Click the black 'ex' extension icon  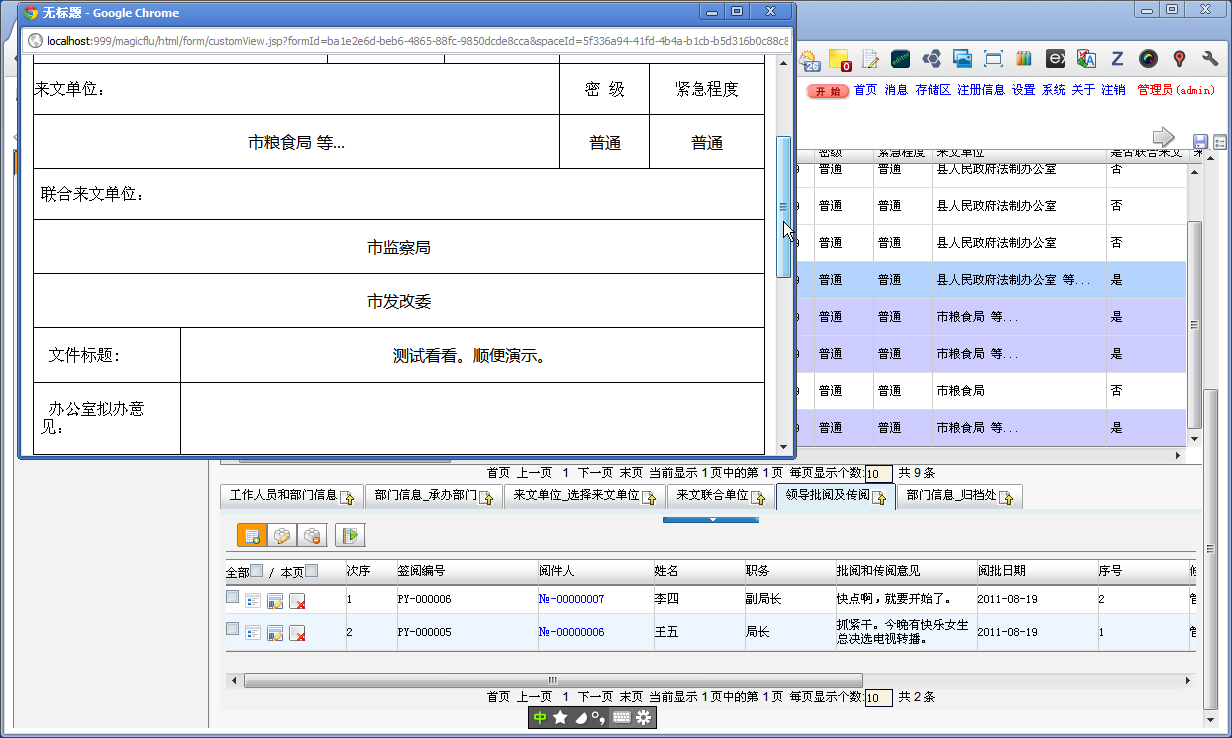[1055, 59]
